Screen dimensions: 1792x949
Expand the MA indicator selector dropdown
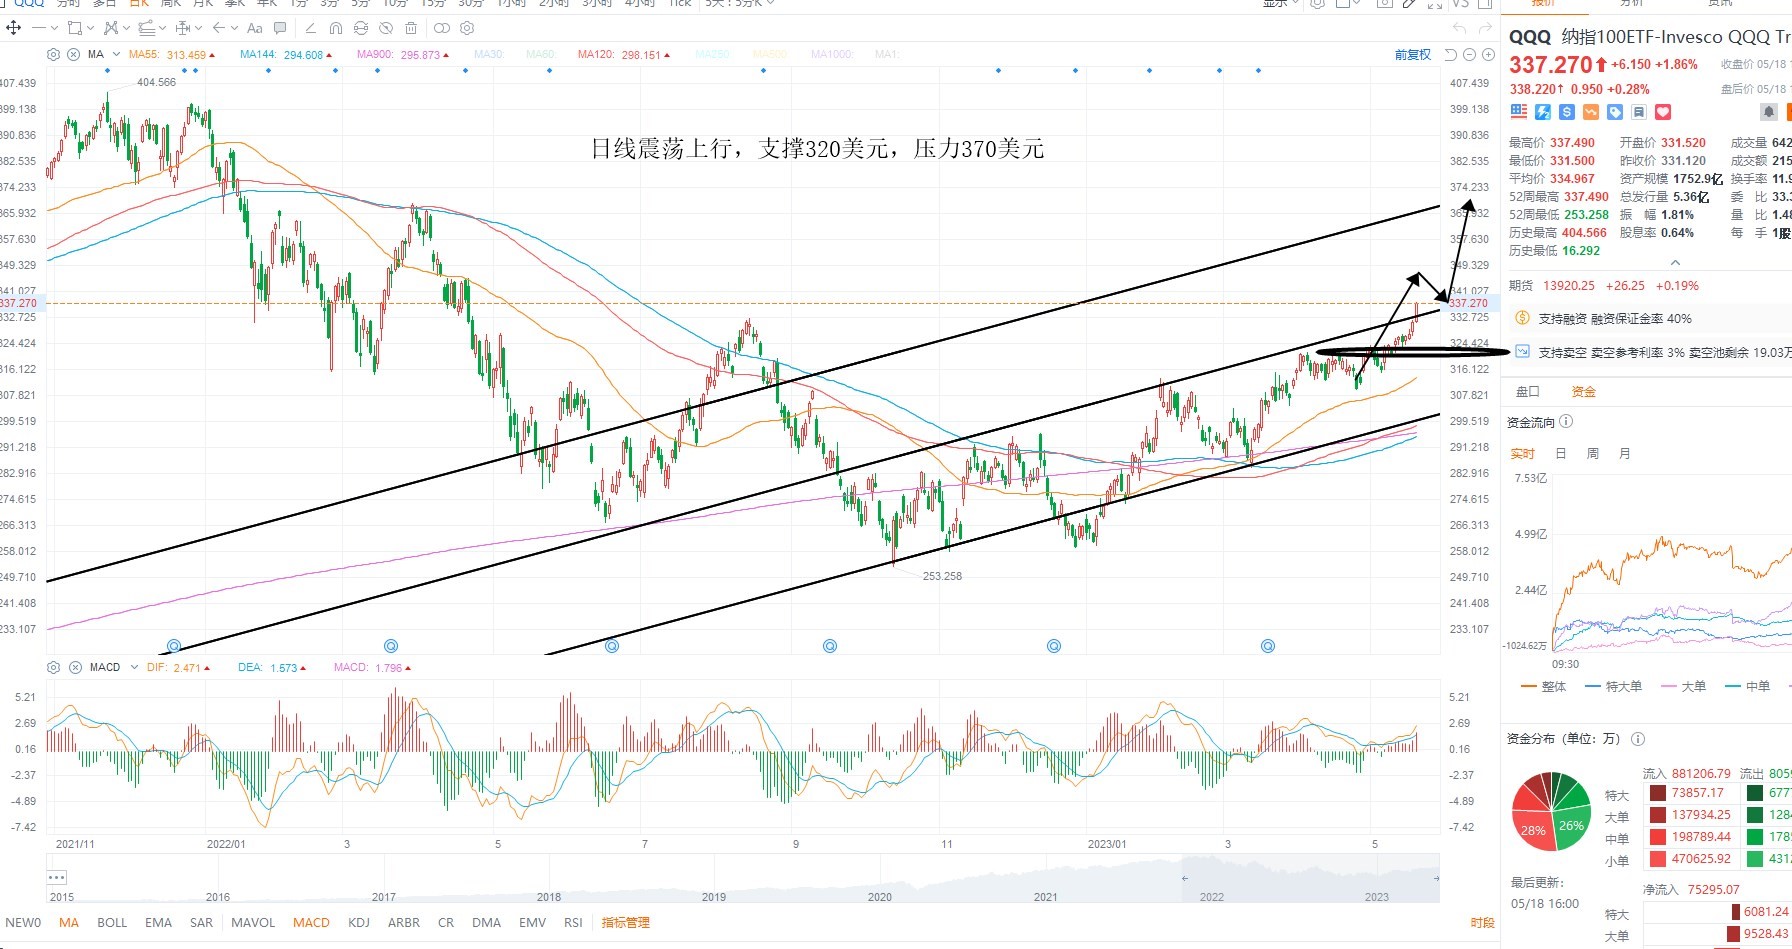click(x=117, y=55)
